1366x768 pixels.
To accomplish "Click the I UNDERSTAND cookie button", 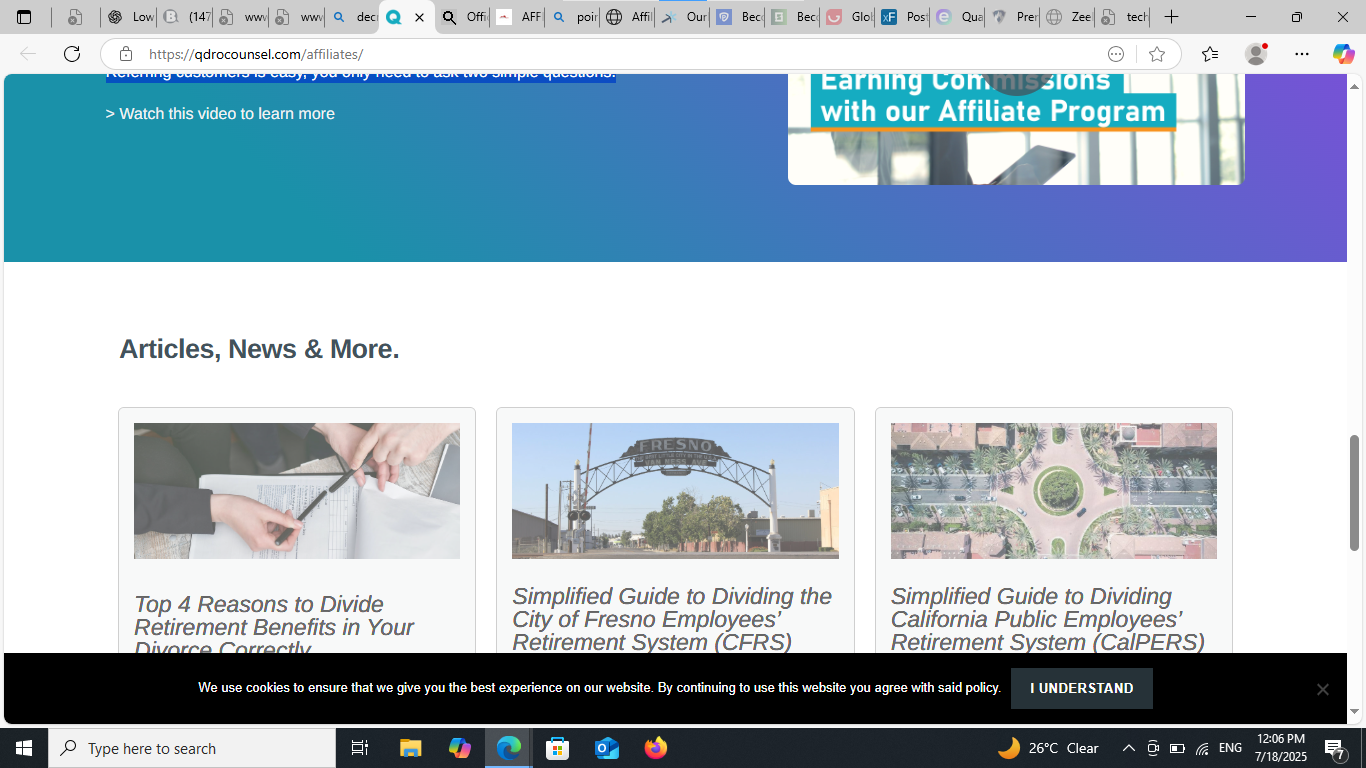I will tap(1082, 689).
